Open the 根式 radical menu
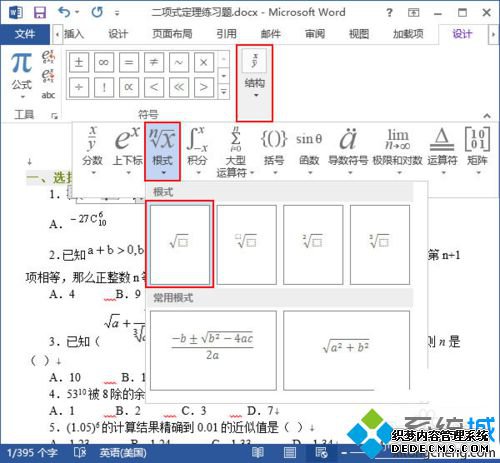The width and height of the screenshot is (500, 463). point(163,152)
